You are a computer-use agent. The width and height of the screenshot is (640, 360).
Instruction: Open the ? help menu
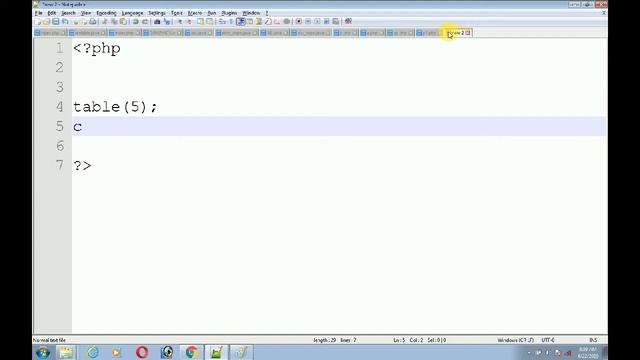pos(267,13)
